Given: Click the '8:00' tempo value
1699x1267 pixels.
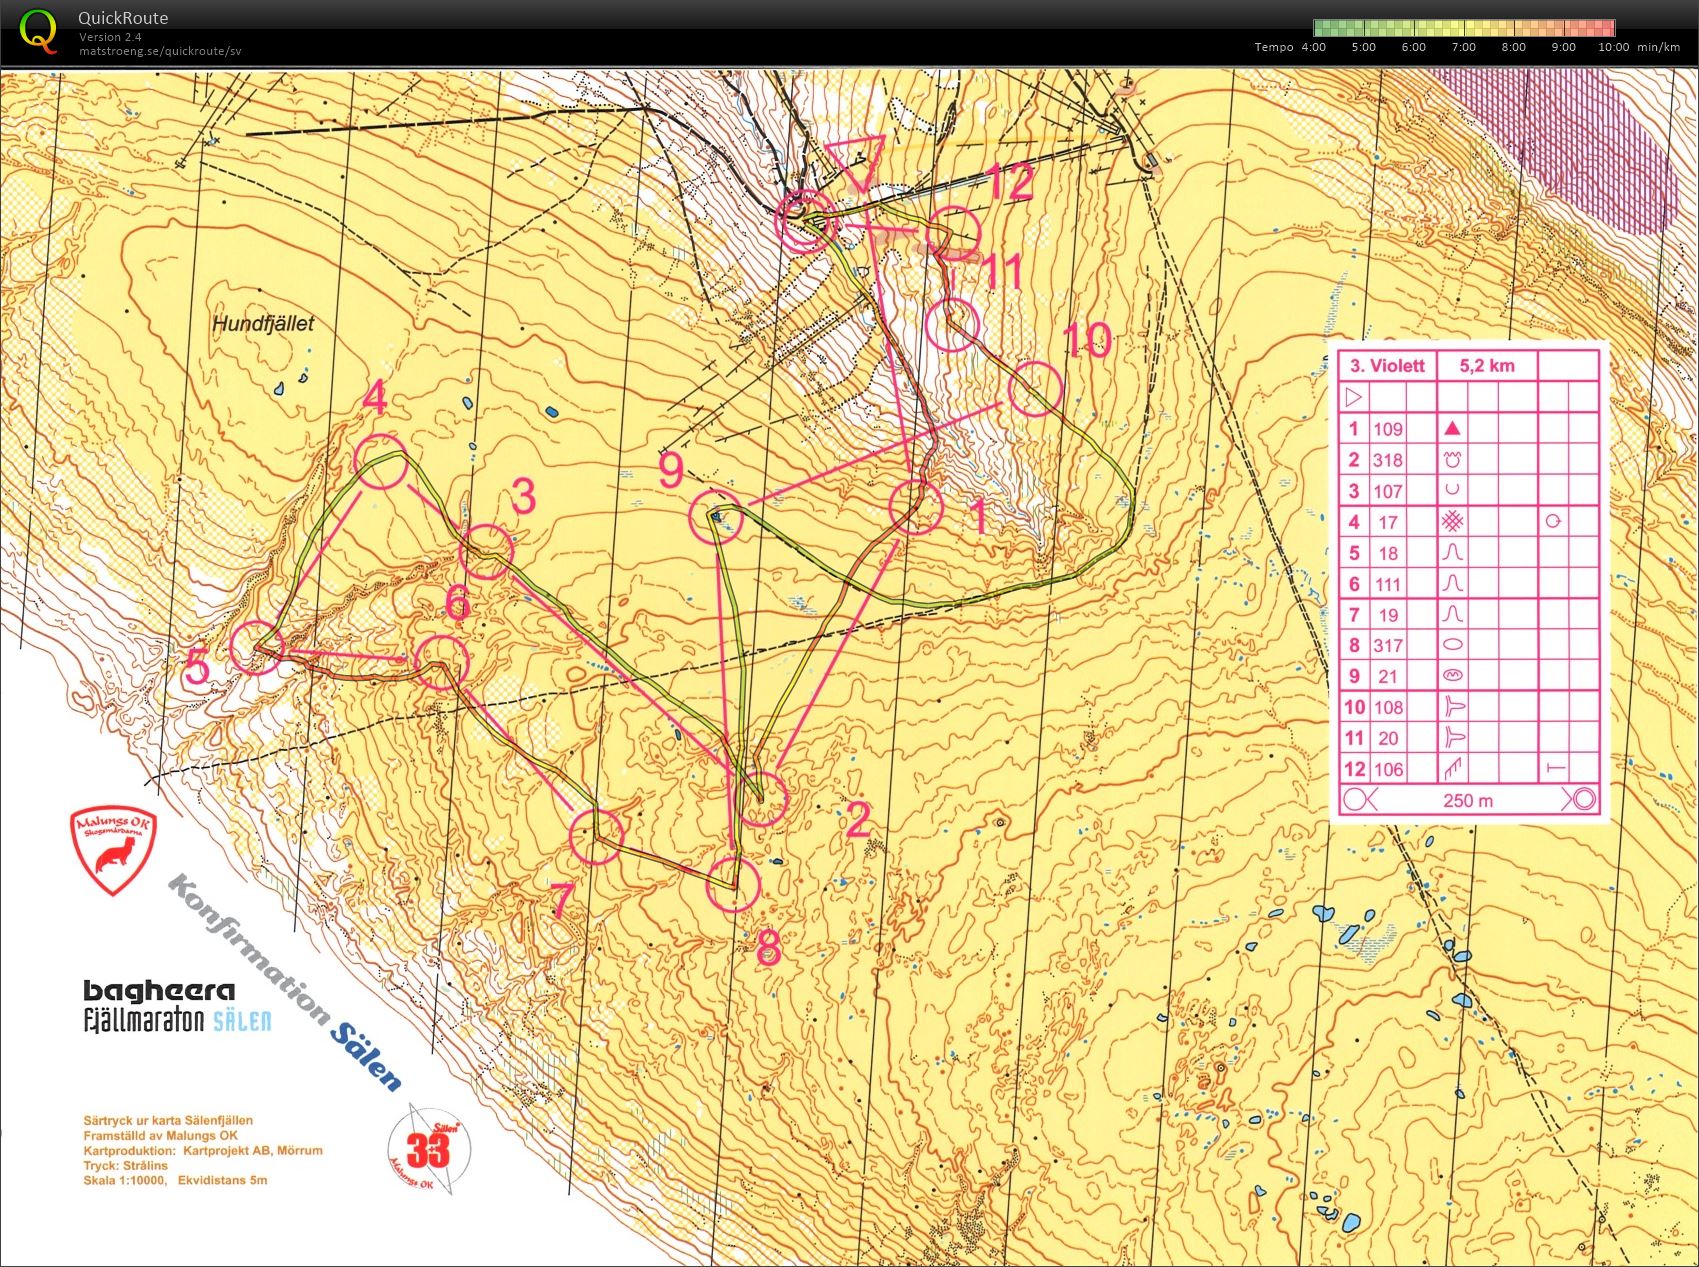Looking at the screenshot, I should (1514, 47).
